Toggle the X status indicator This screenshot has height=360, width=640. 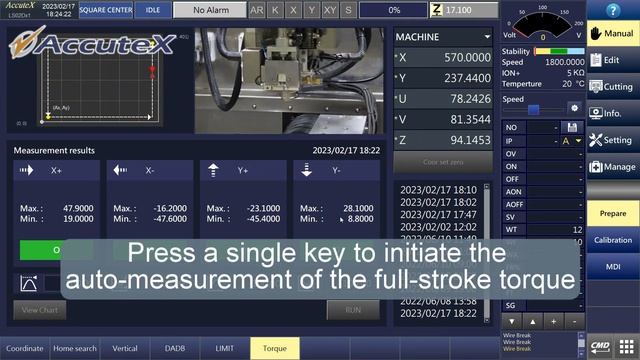(293, 10)
